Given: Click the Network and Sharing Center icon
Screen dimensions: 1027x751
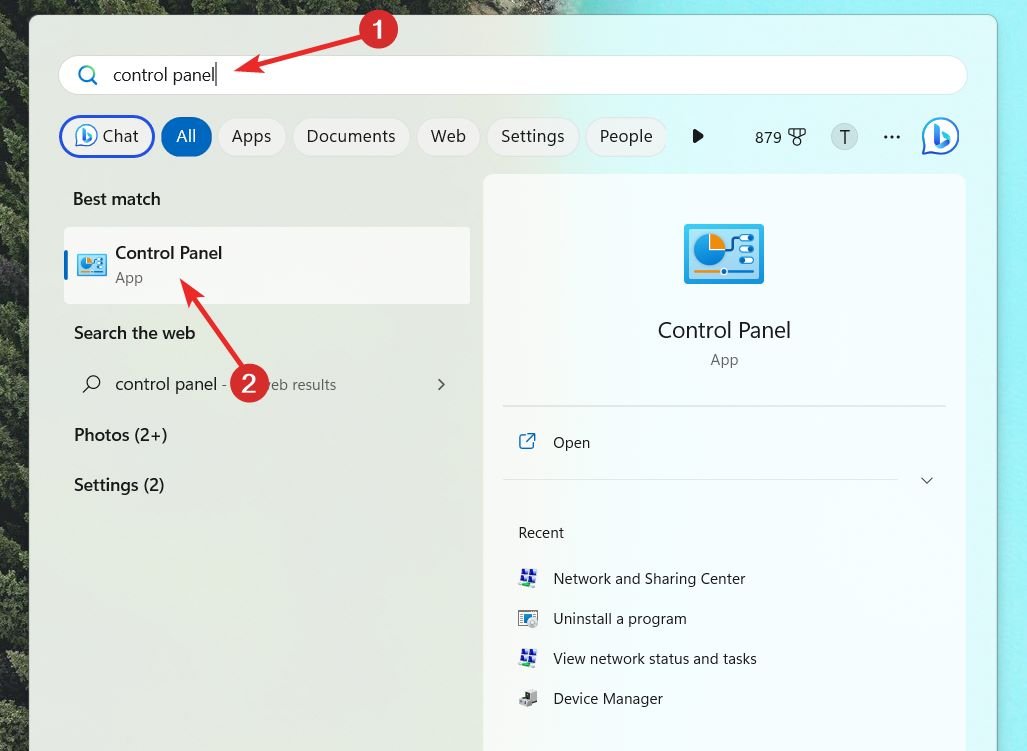Looking at the screenshot, I should click(528, 578).
